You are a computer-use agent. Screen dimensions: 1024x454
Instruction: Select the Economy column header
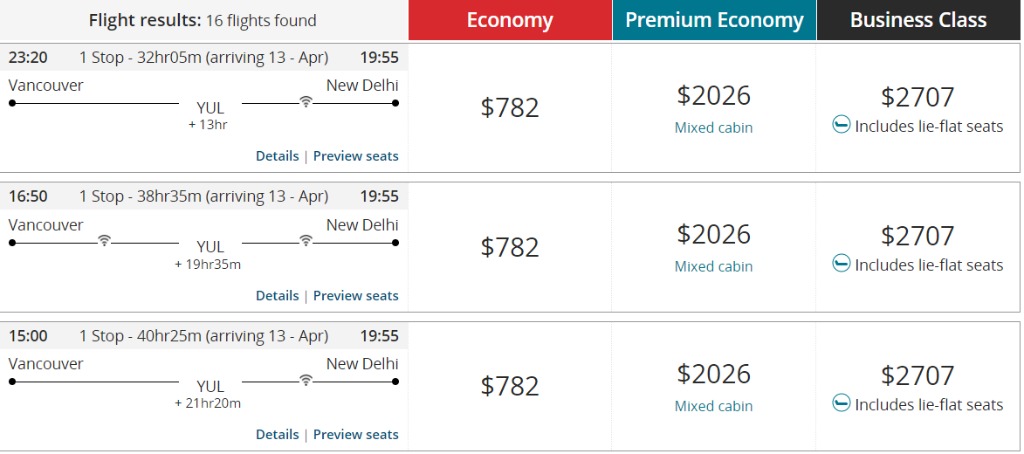click(510, 20)
